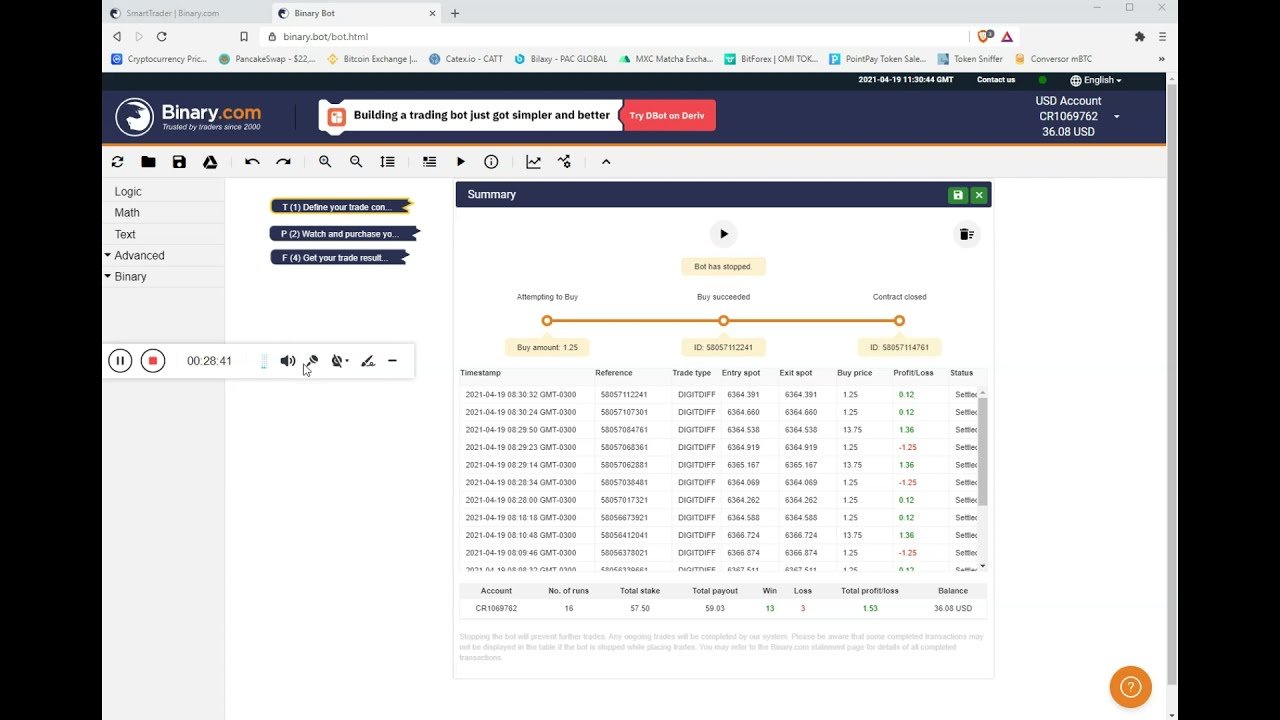Open a new browser tab
The image size is (1280, 720).
[455, 13]
